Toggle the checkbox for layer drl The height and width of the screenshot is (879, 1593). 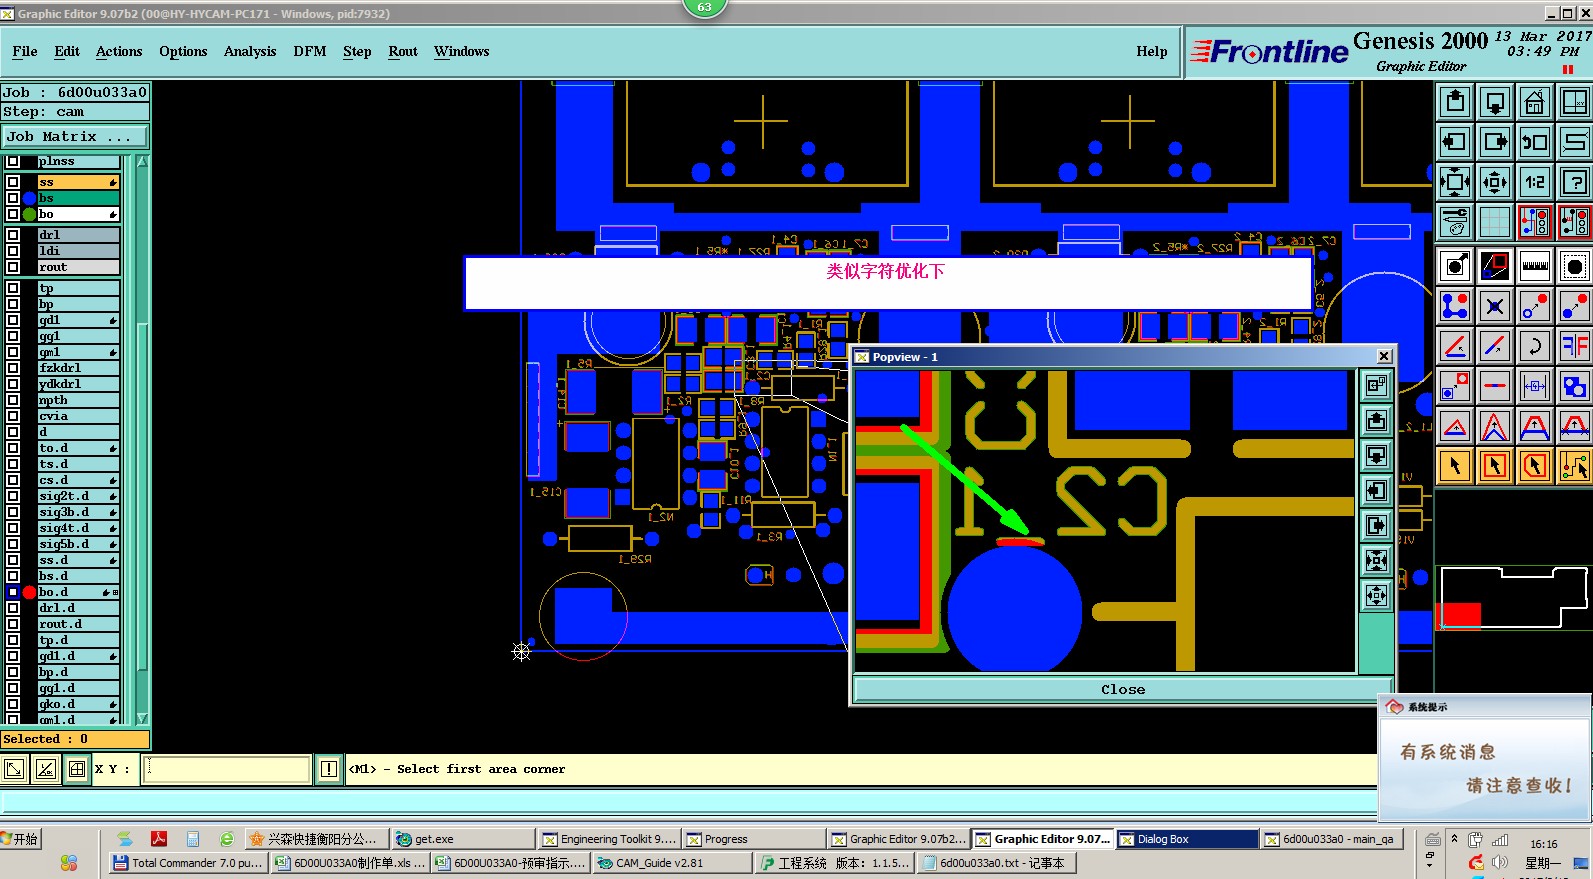[x=13, y=235]
